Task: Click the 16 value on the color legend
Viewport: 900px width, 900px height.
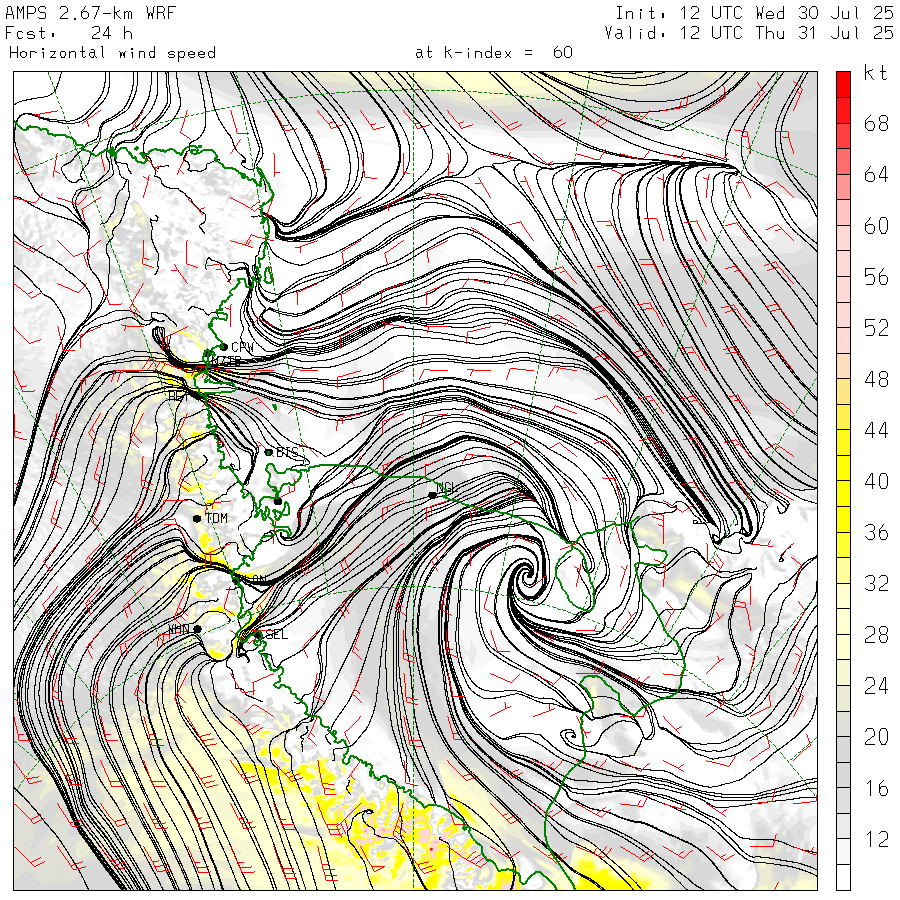Action: pos(876,788)
